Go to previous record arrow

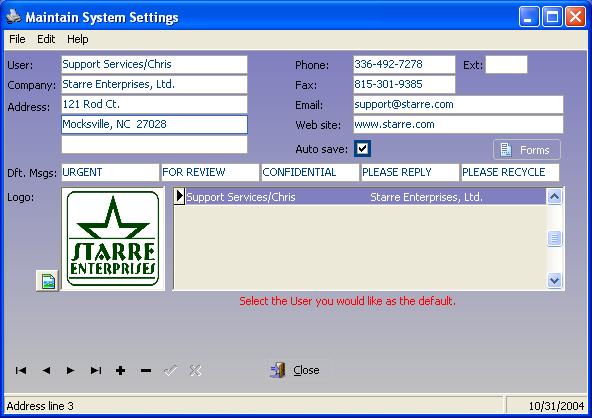46,370
